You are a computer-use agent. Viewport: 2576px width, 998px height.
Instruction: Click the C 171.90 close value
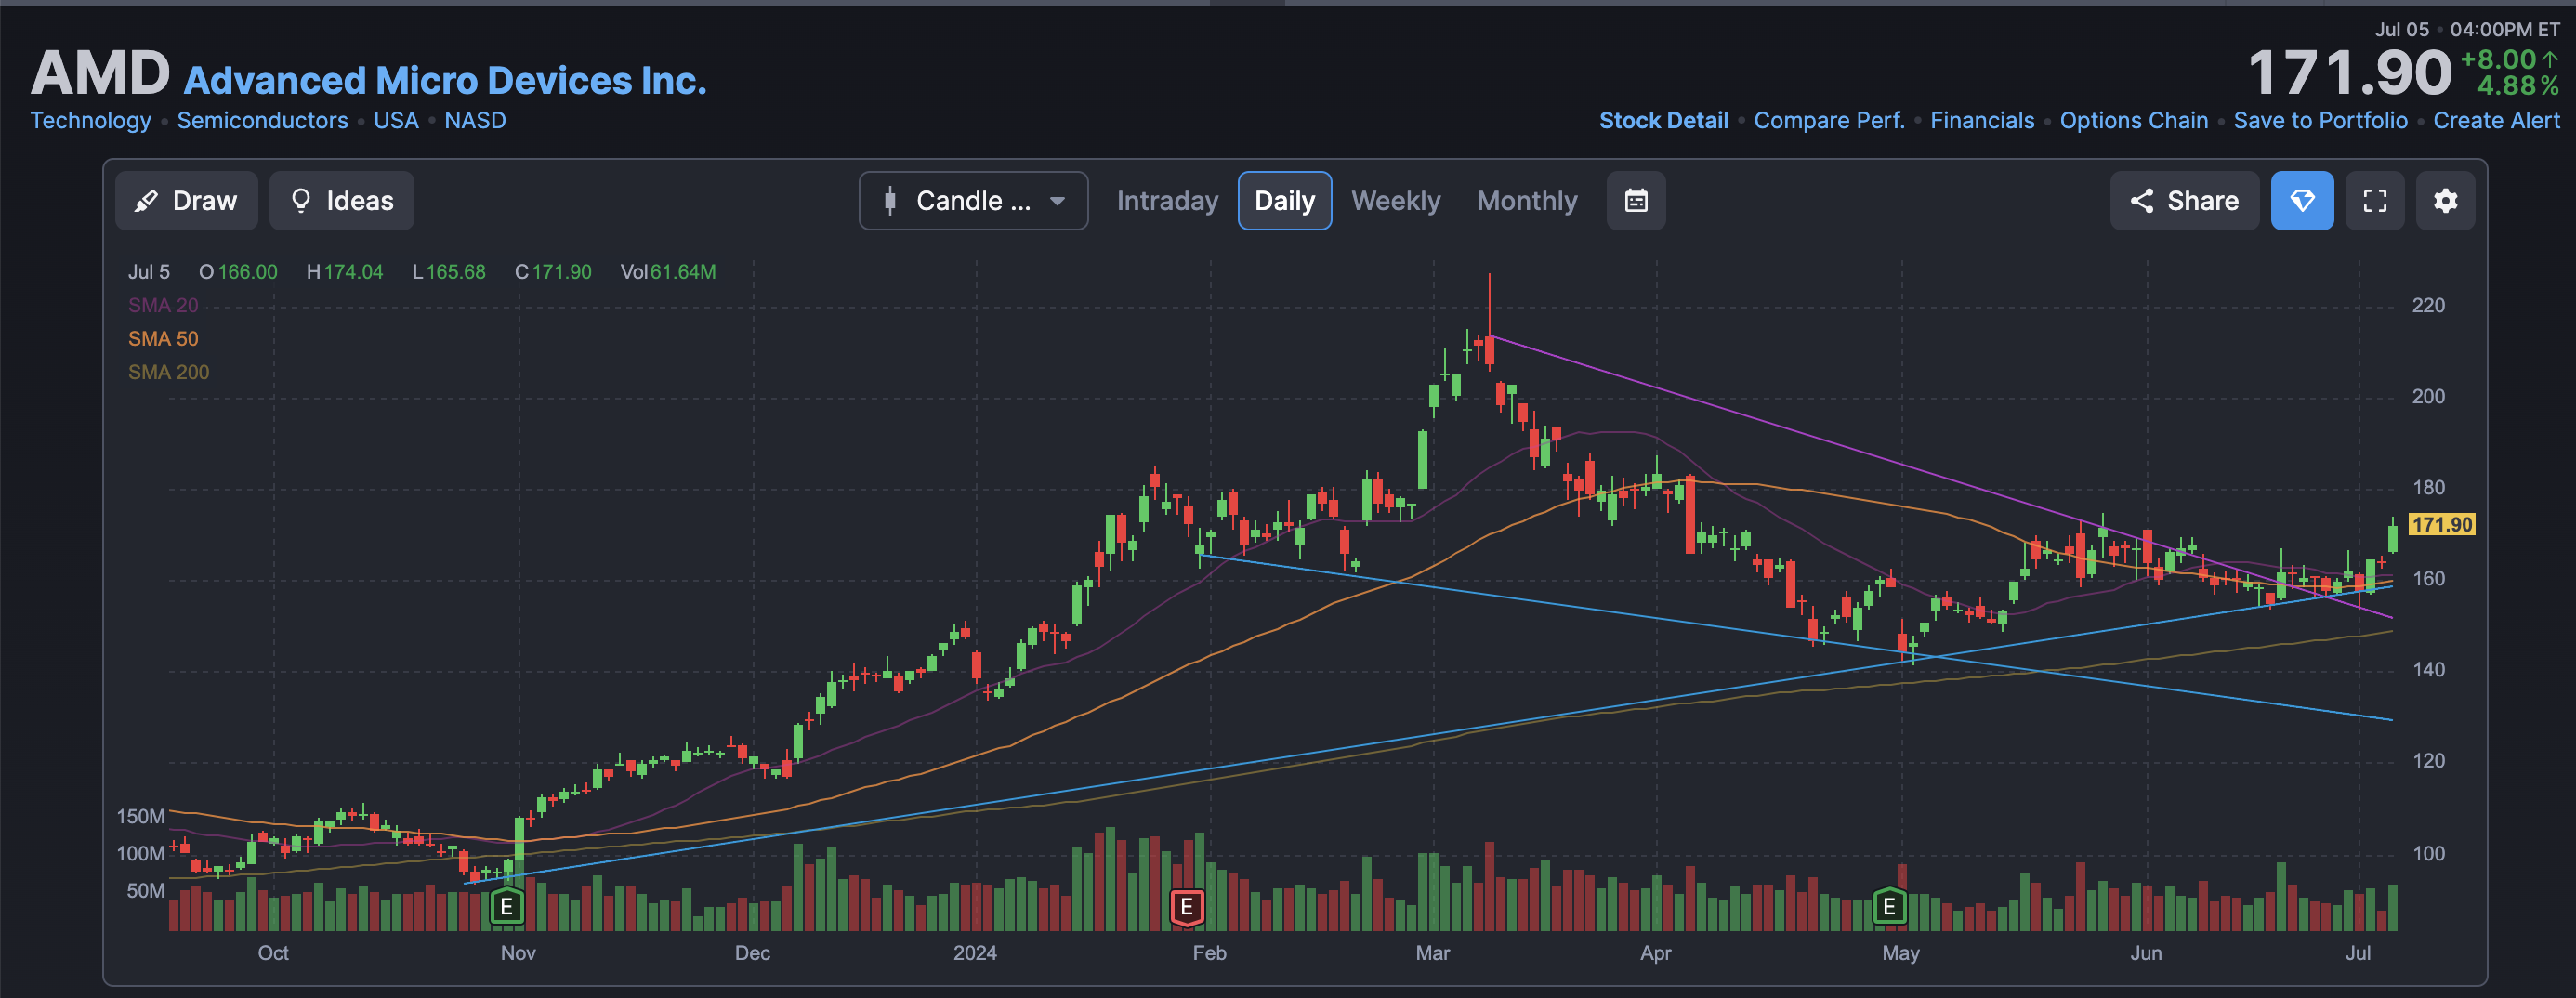click(x=553, y=272)
